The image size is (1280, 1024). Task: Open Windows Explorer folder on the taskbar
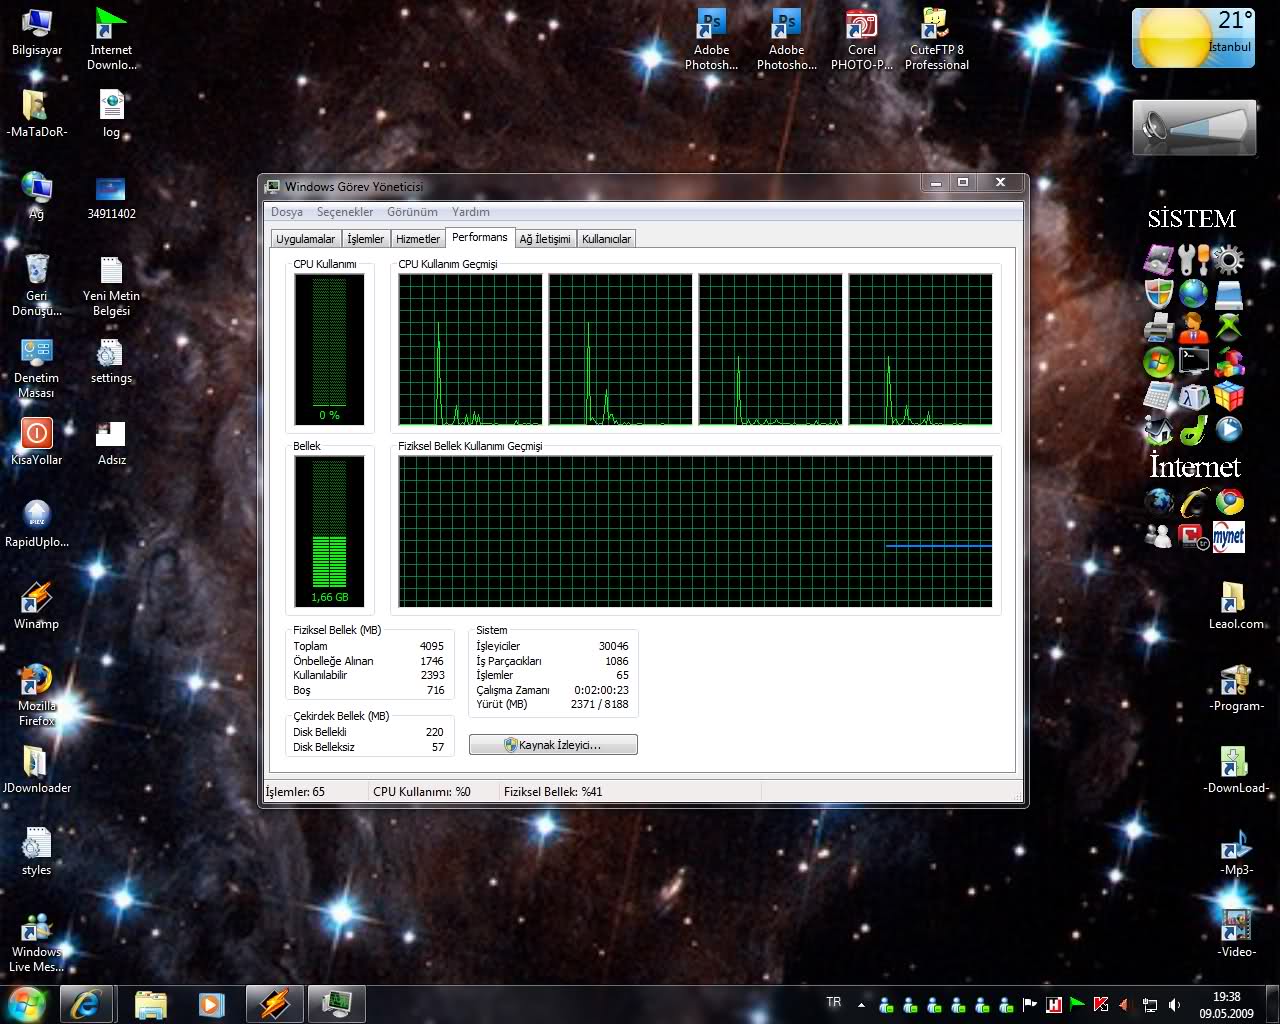pos(150,1004)
